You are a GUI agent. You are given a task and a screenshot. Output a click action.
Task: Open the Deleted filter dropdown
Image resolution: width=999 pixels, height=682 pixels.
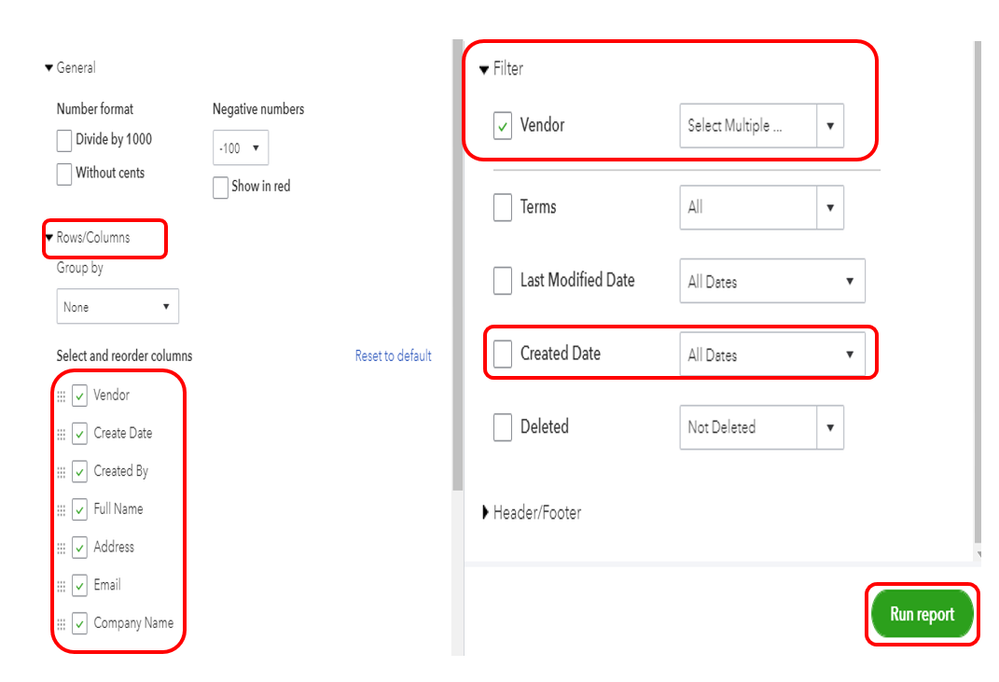(x=761, y=427)
